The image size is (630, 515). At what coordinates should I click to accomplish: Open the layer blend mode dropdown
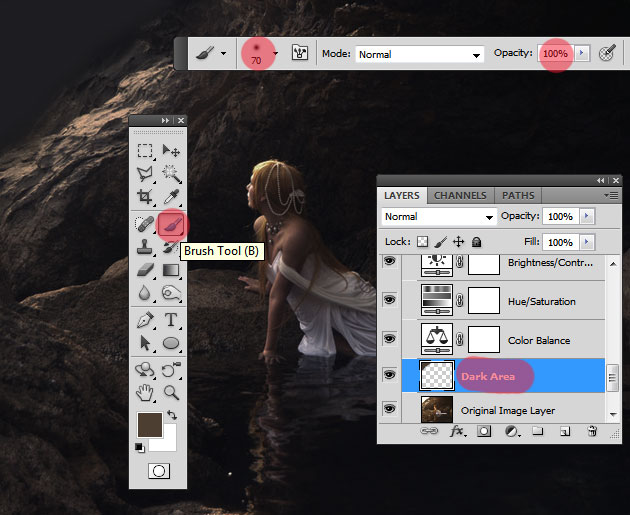(439, 217)
